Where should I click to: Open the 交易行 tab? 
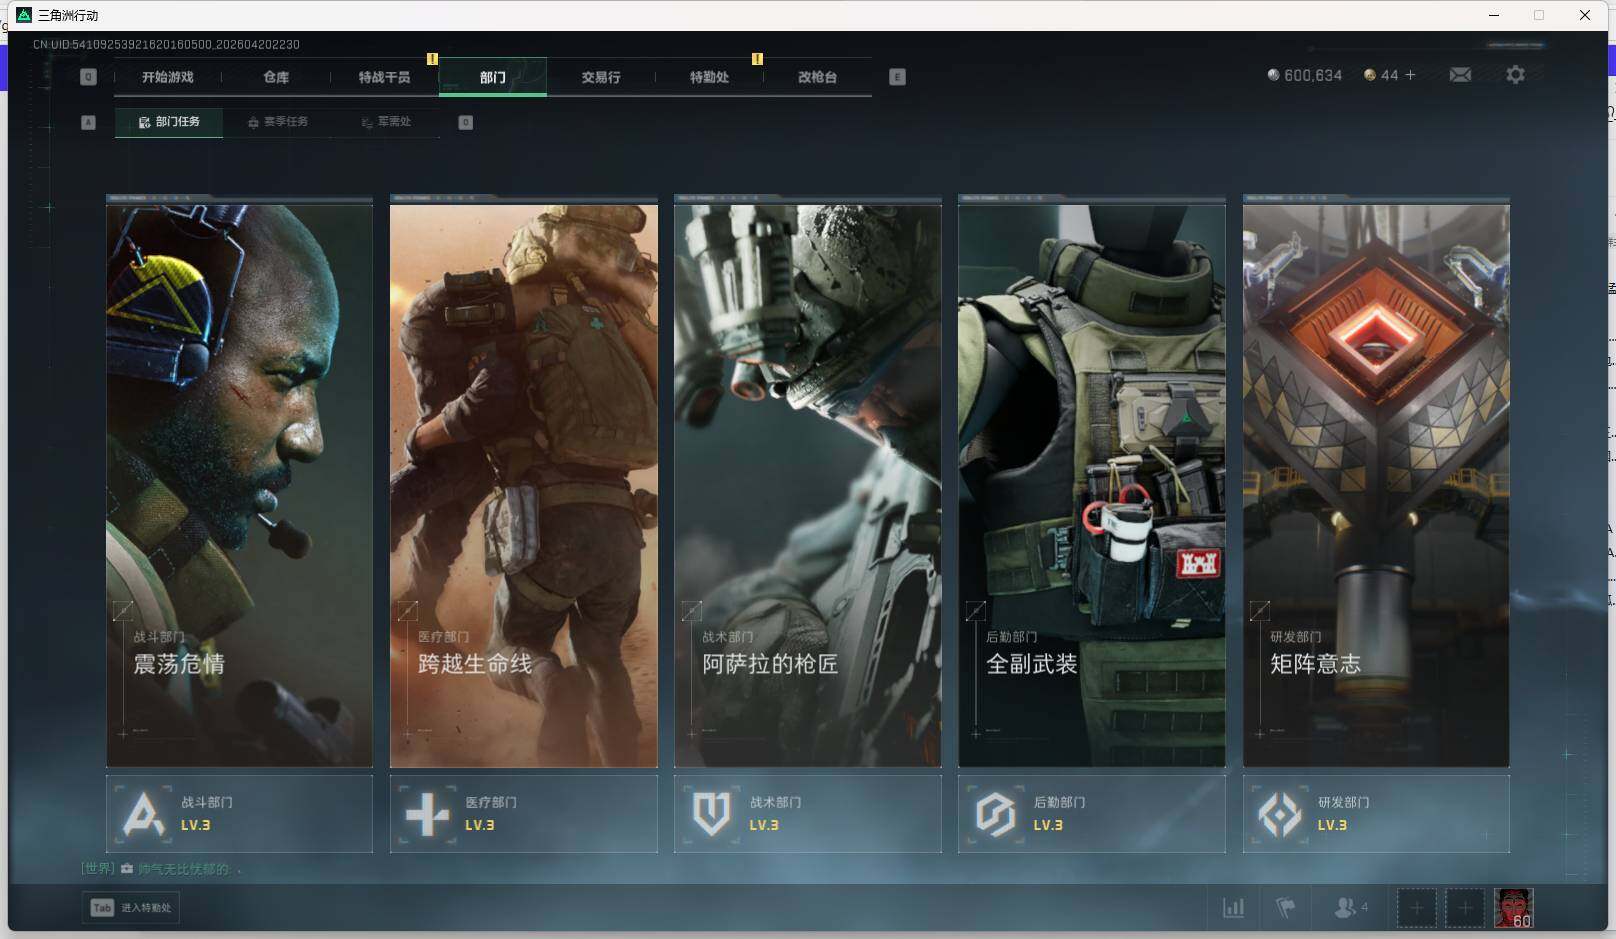[x=601, y=77]
